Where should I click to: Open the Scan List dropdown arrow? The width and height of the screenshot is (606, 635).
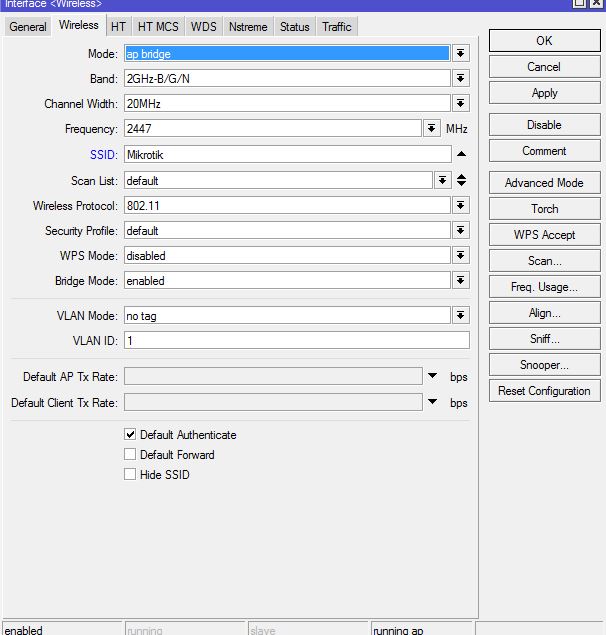point(442,180)
